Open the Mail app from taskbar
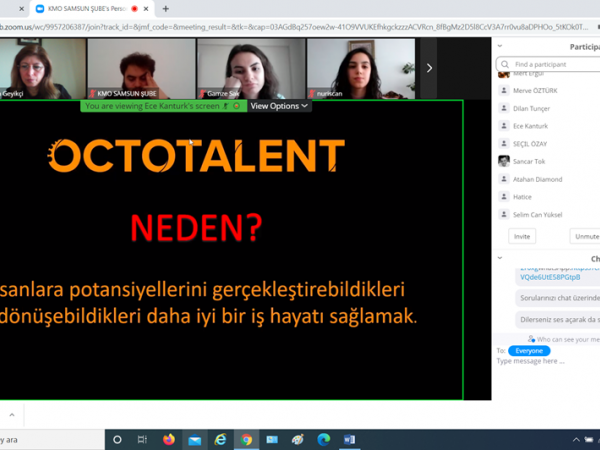This screenshot has height=450, width=600. [195, 440]
